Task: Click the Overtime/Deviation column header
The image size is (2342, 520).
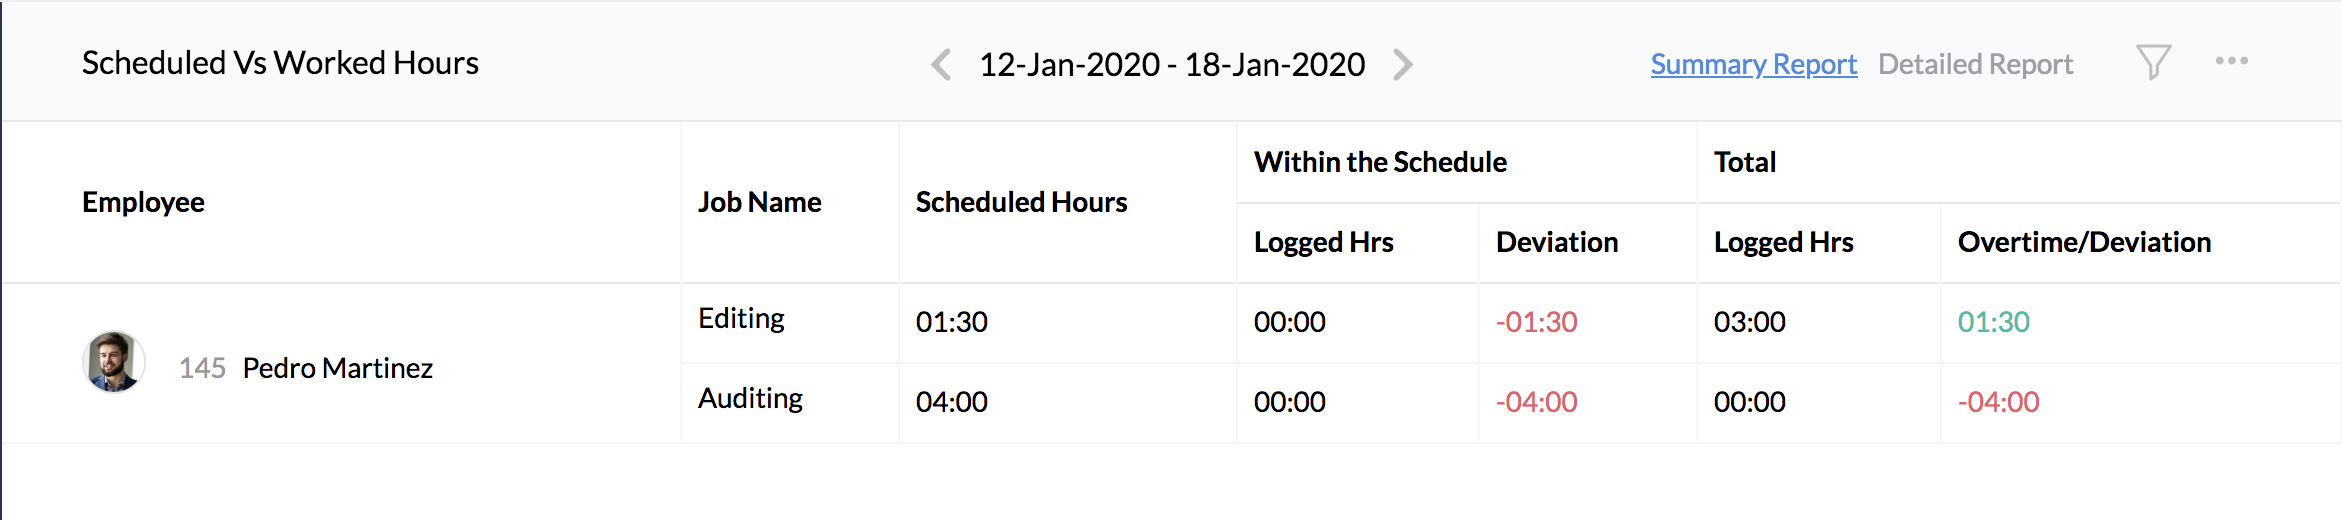Action: [2084, 242]
